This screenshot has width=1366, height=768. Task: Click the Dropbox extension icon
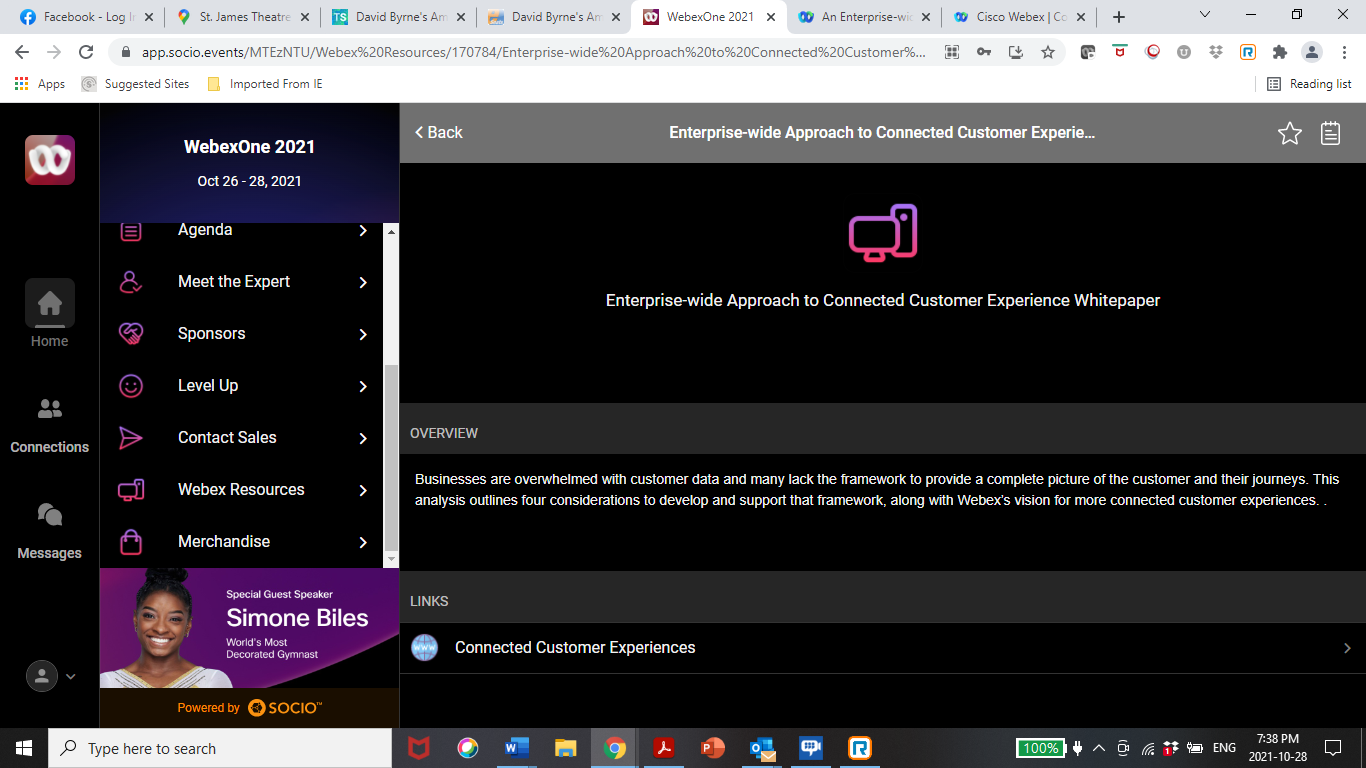coord(1215,52)
